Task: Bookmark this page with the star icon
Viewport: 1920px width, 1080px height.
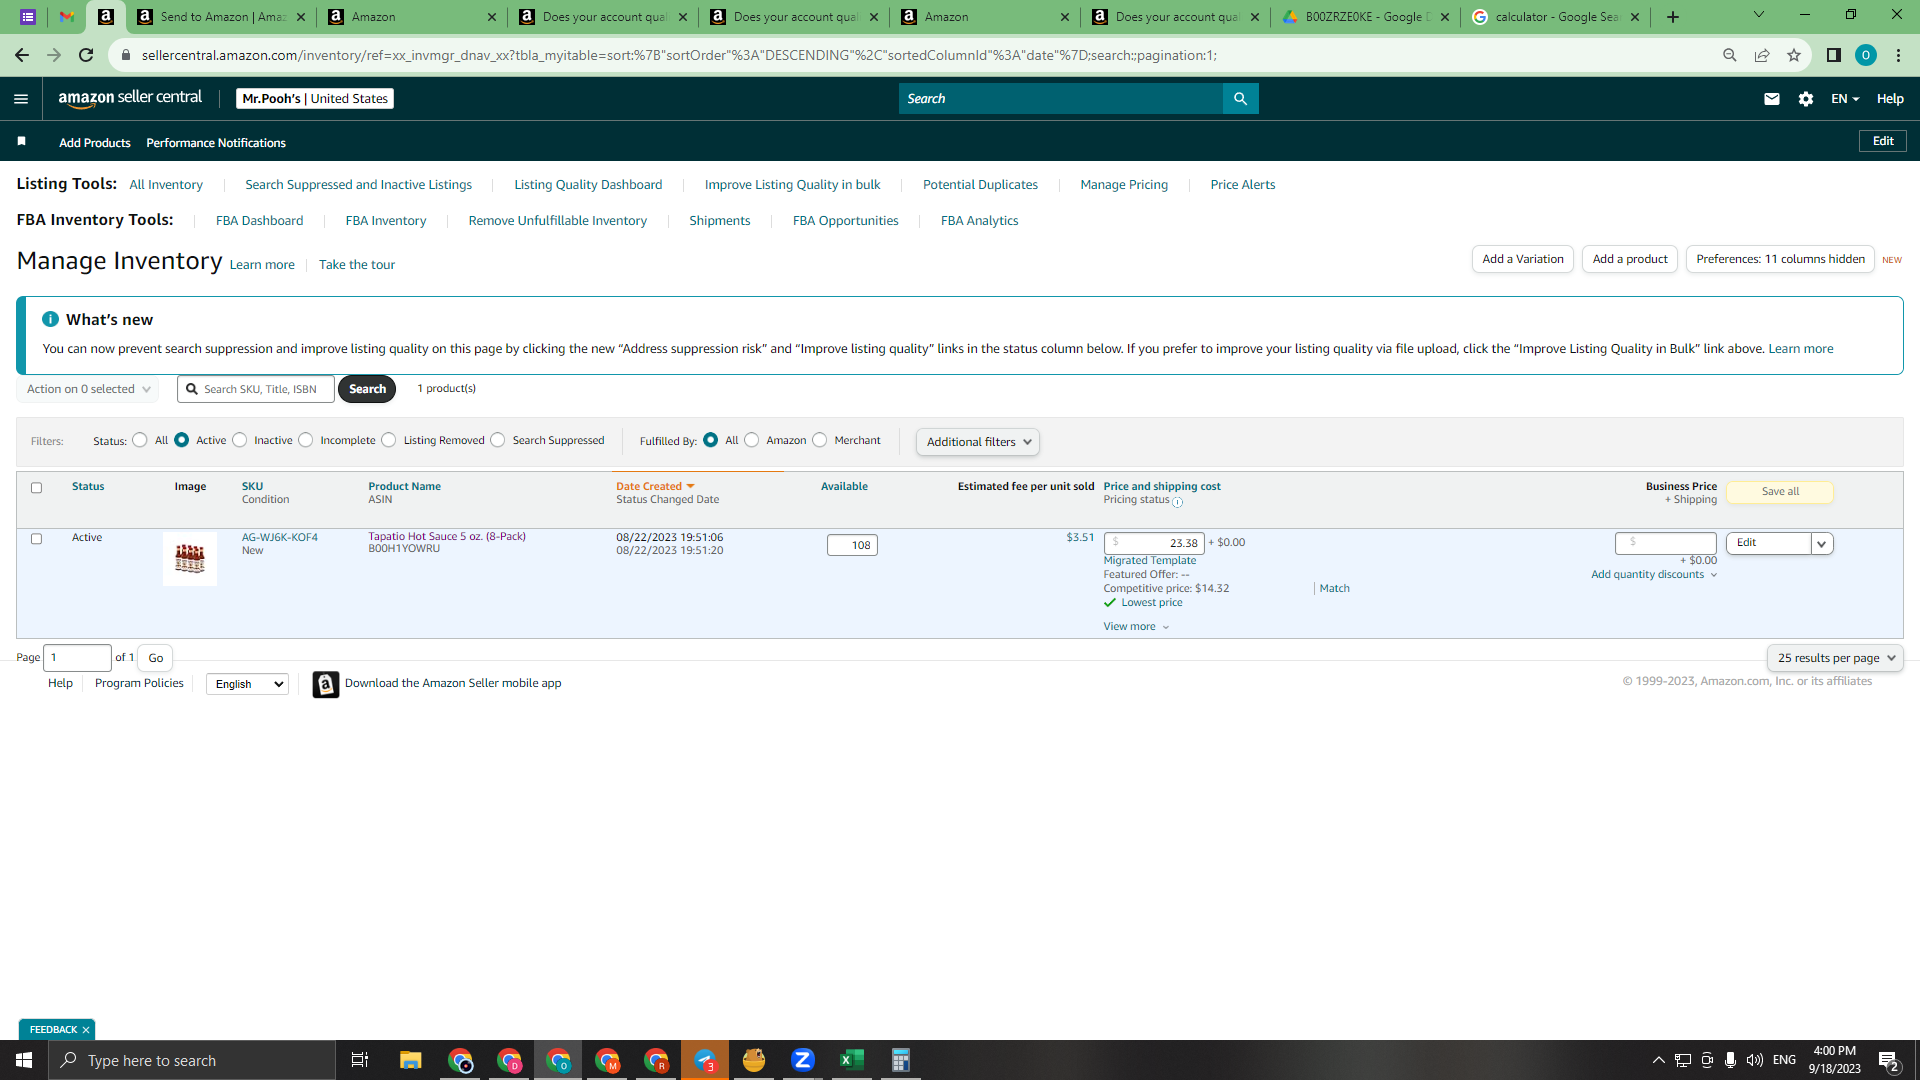Action: [x=1794, y=55]
